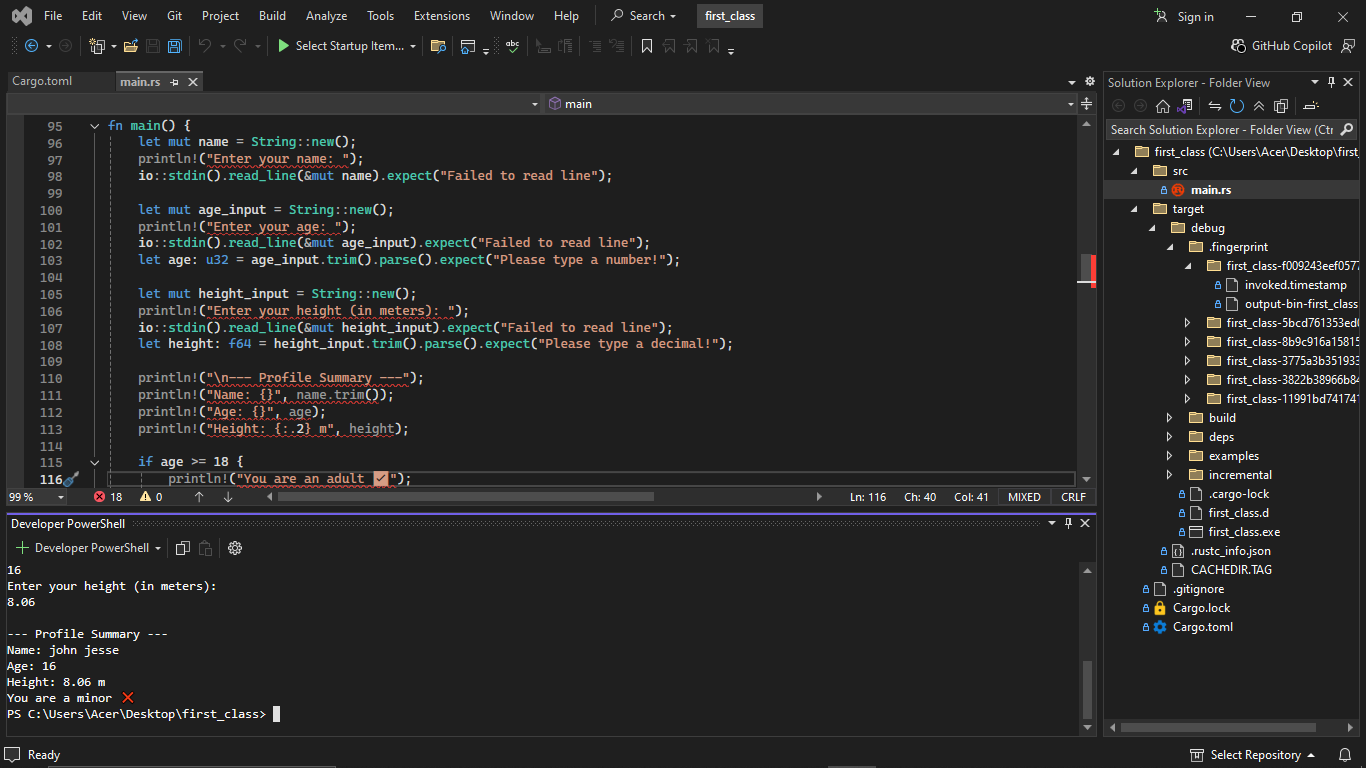
Task: Click the screwdriver quick actions icon
Action: click(x=70, y=480)
